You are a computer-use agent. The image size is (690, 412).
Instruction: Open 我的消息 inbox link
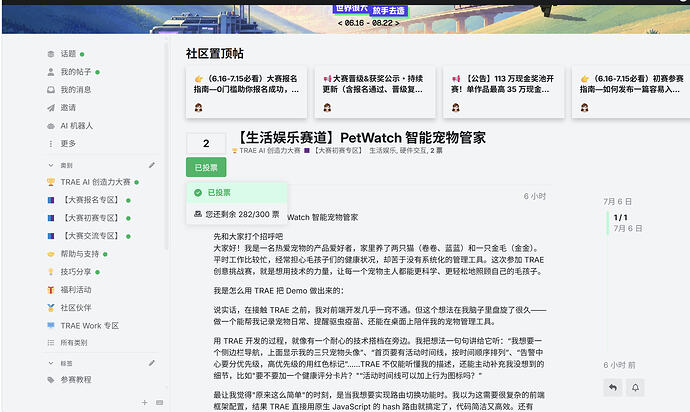point(69,90)
